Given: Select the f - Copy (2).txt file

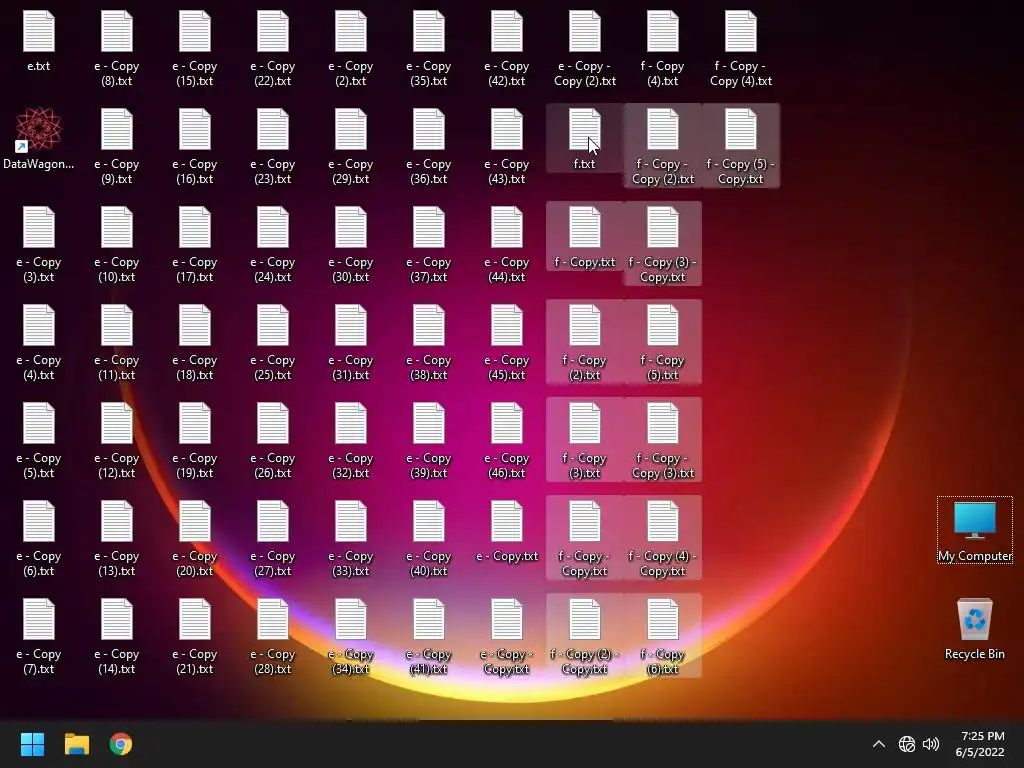Looking at the screenshot, I should click(584, 342).
